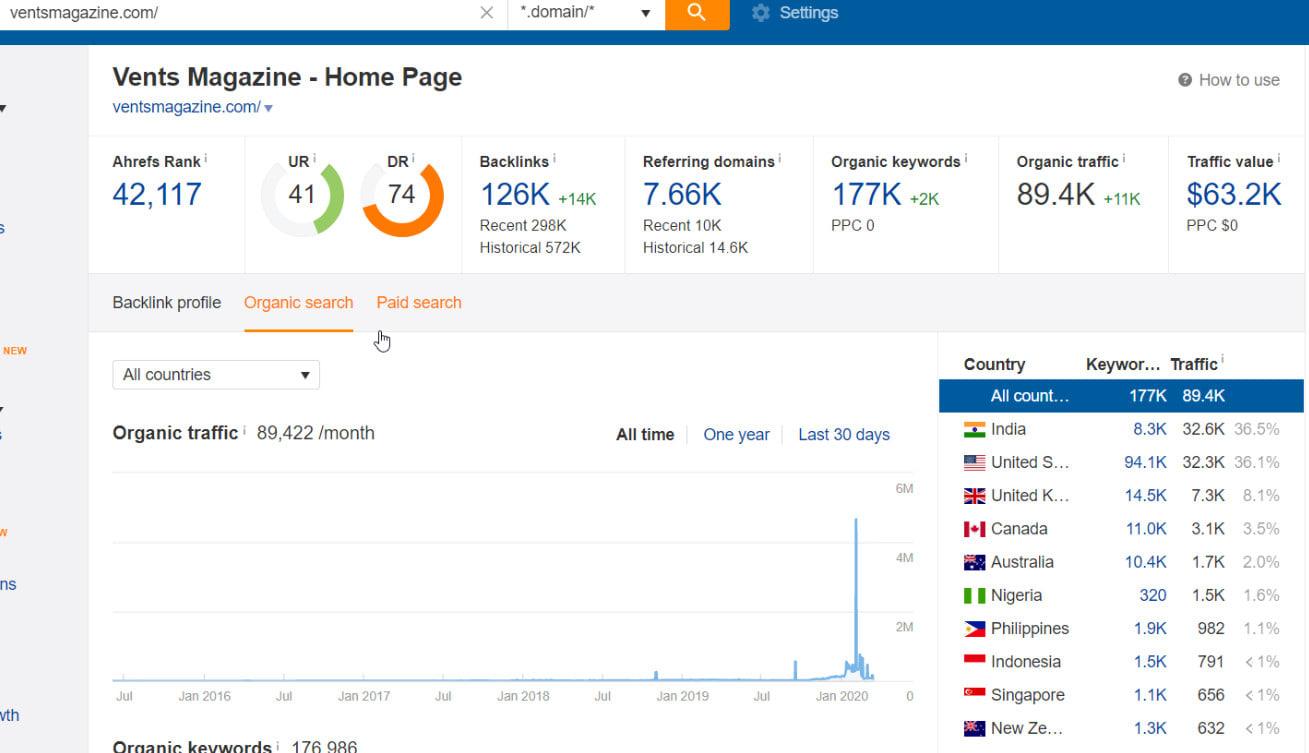Screen dimensions: 1309x753
Task: Open Ahrefs Settings via the gear icon
Action: (759, 13)
